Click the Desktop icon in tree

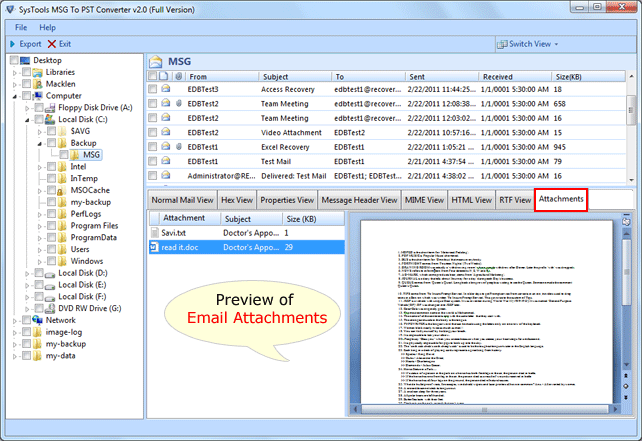click(x=25, y=61)
